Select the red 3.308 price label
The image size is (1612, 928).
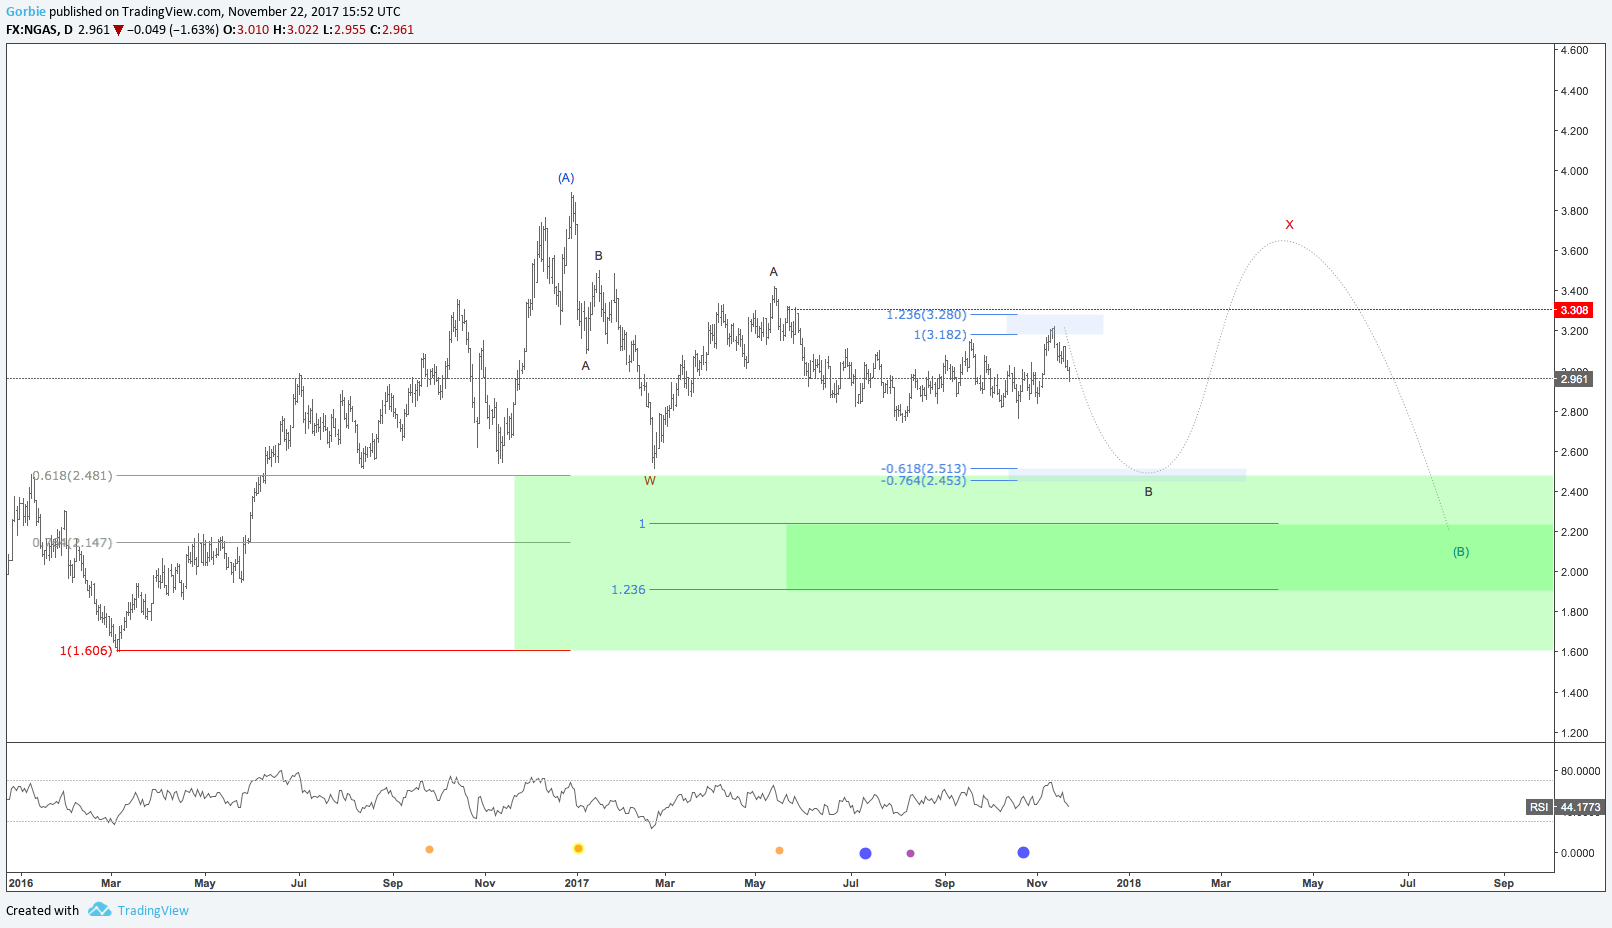coord(1574,310)
